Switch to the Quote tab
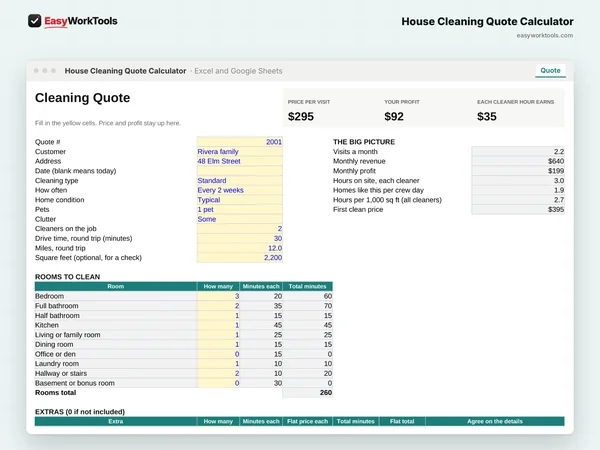600x450 pixels. click(x=550, y=70)
